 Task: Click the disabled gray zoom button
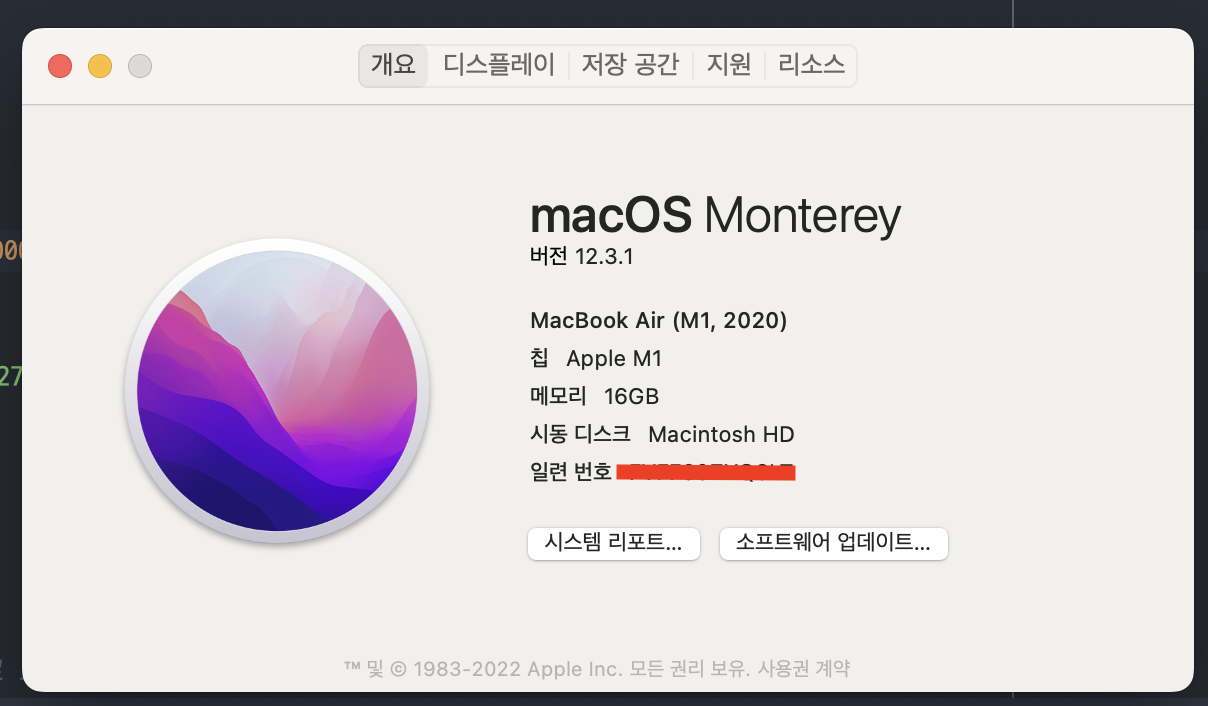pos(140,66)
